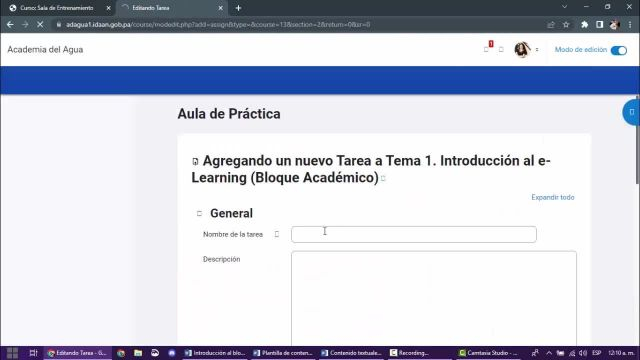
Task: Click the Nombre de la tarea field
Action: [413, 234]
